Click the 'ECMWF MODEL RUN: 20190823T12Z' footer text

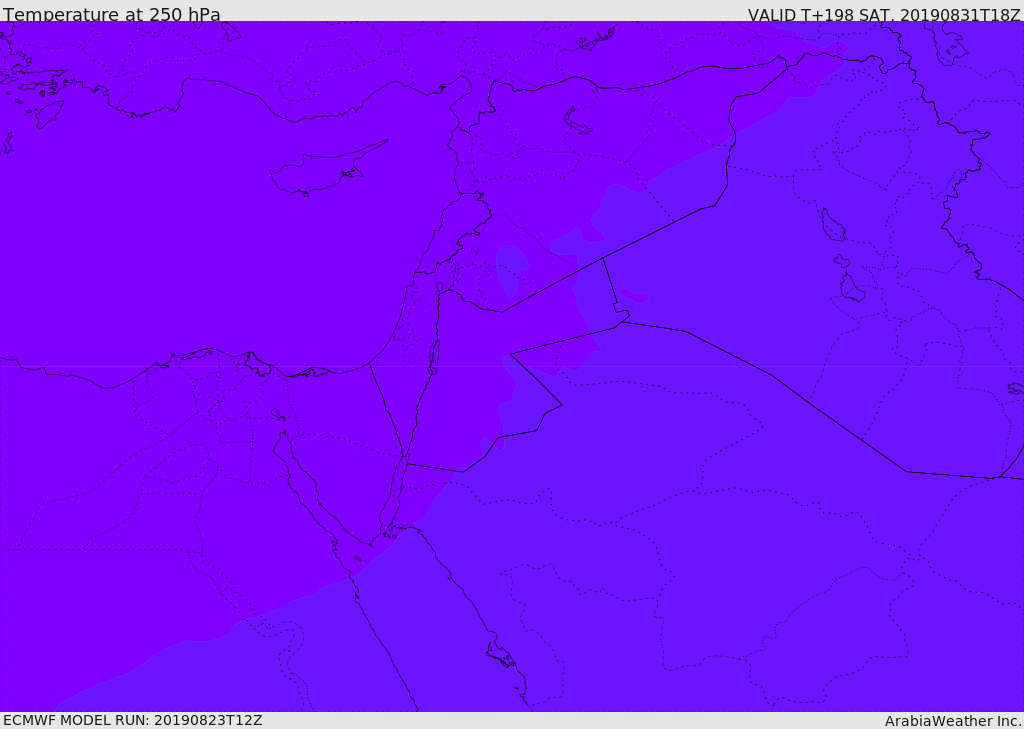coord(133,721)
